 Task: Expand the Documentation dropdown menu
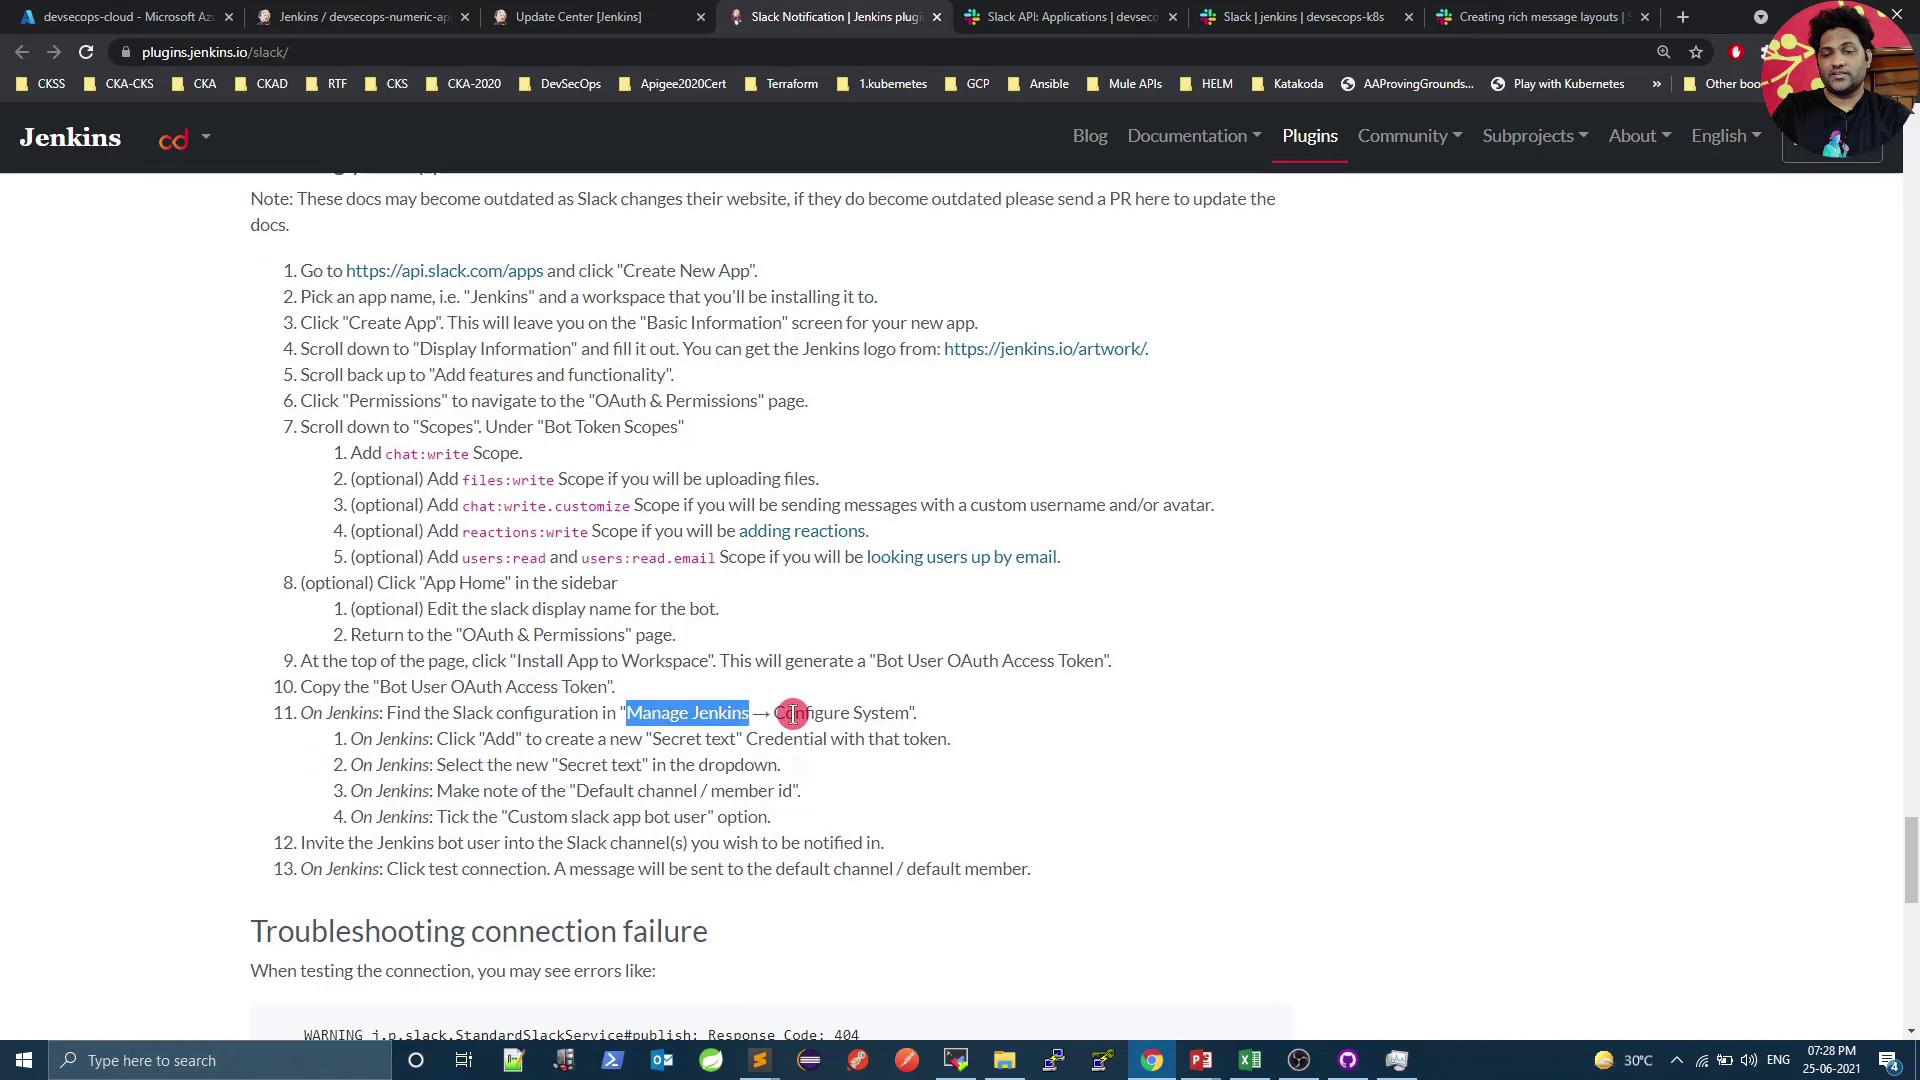coord(1194,136)
